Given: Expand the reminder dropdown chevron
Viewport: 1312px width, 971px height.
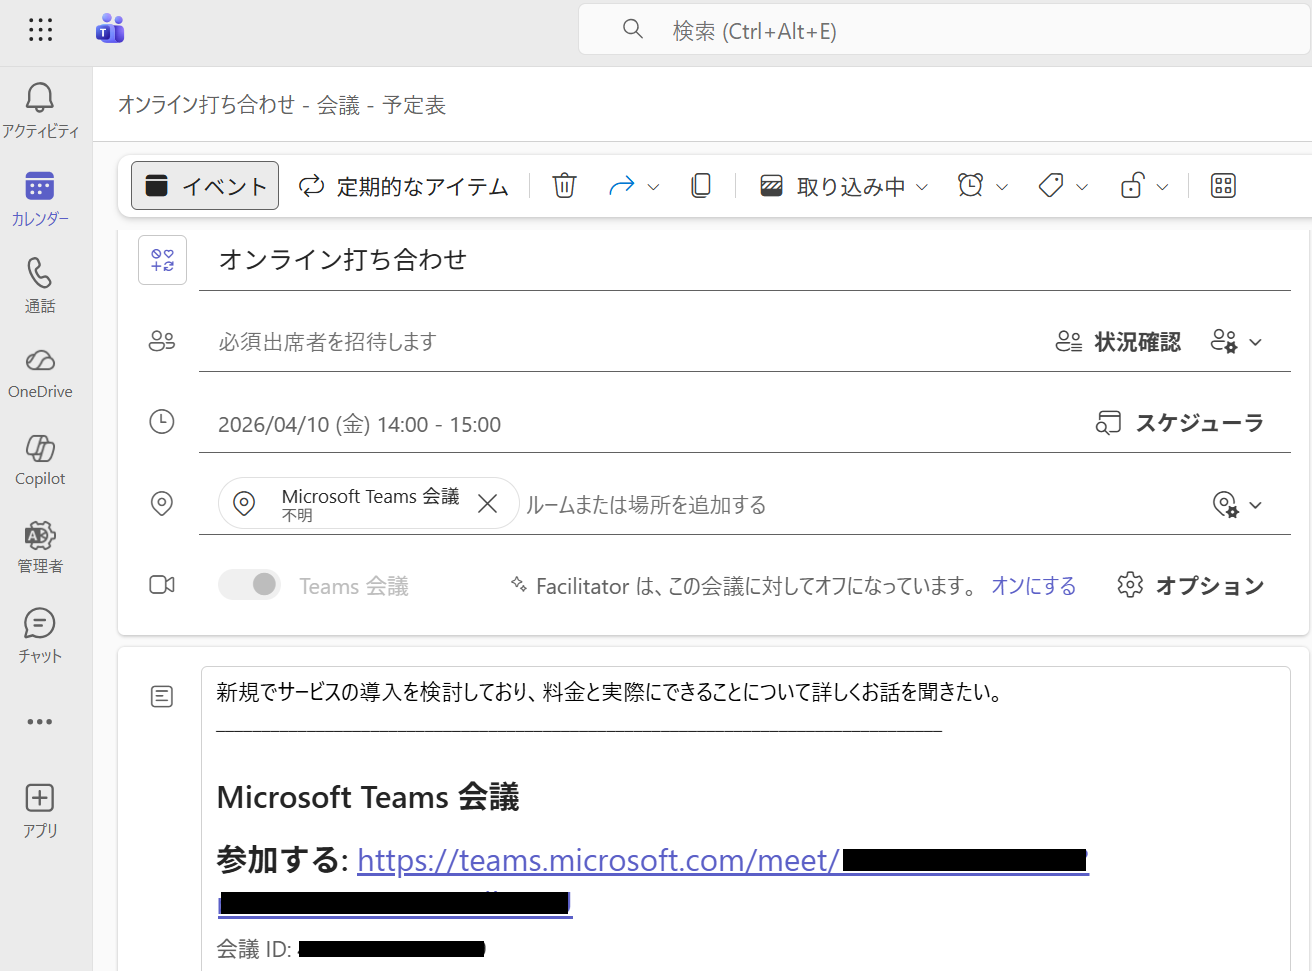Looking at the screenshot, I should tap(1002, 187).
